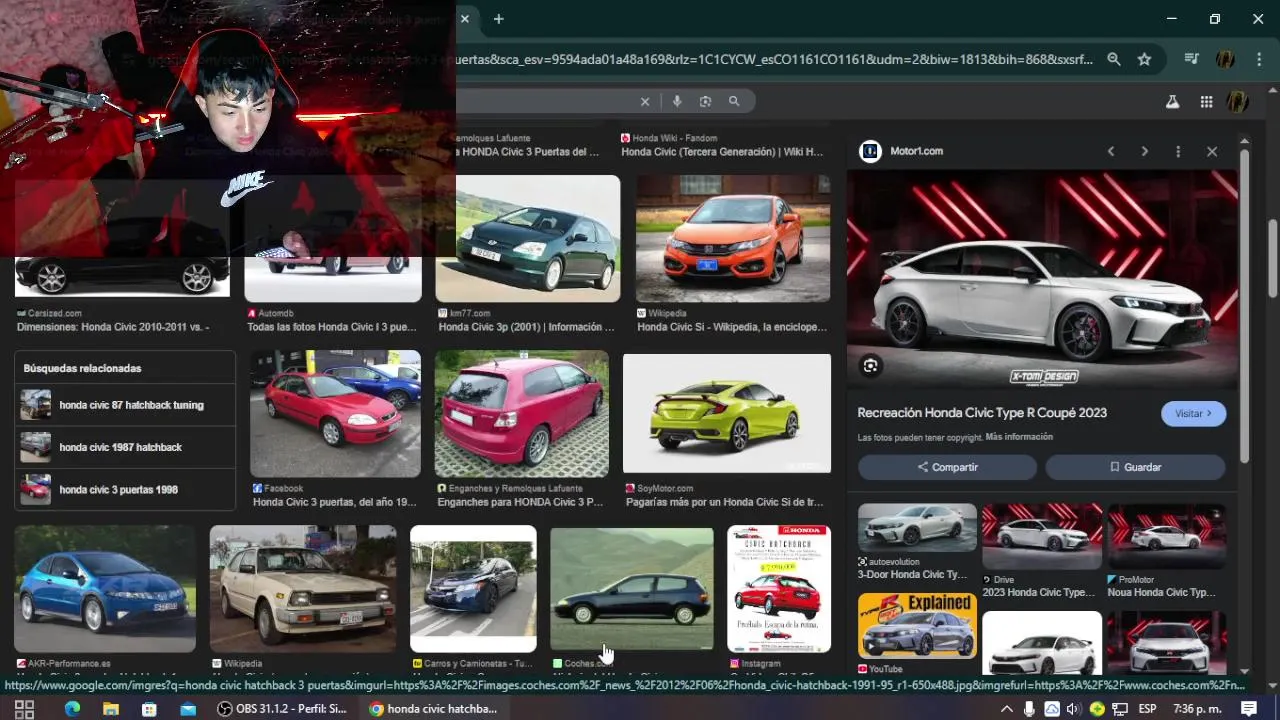1280x720 pixels.
Task: Close the image preview panel
Action: coord(1212,151)
